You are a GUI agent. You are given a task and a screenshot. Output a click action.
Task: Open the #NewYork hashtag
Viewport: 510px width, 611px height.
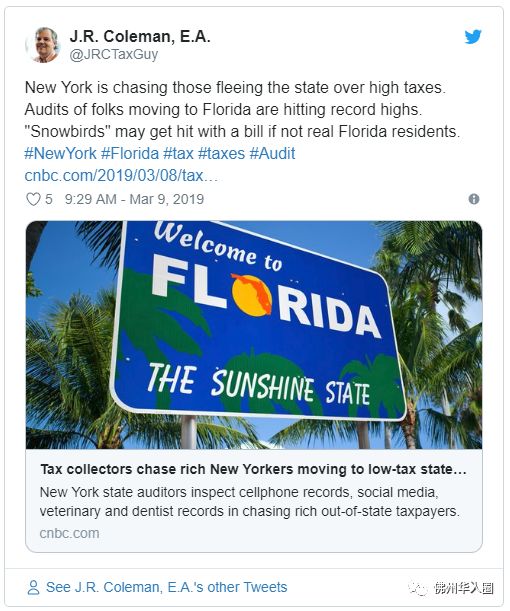[x=60, y=154]
